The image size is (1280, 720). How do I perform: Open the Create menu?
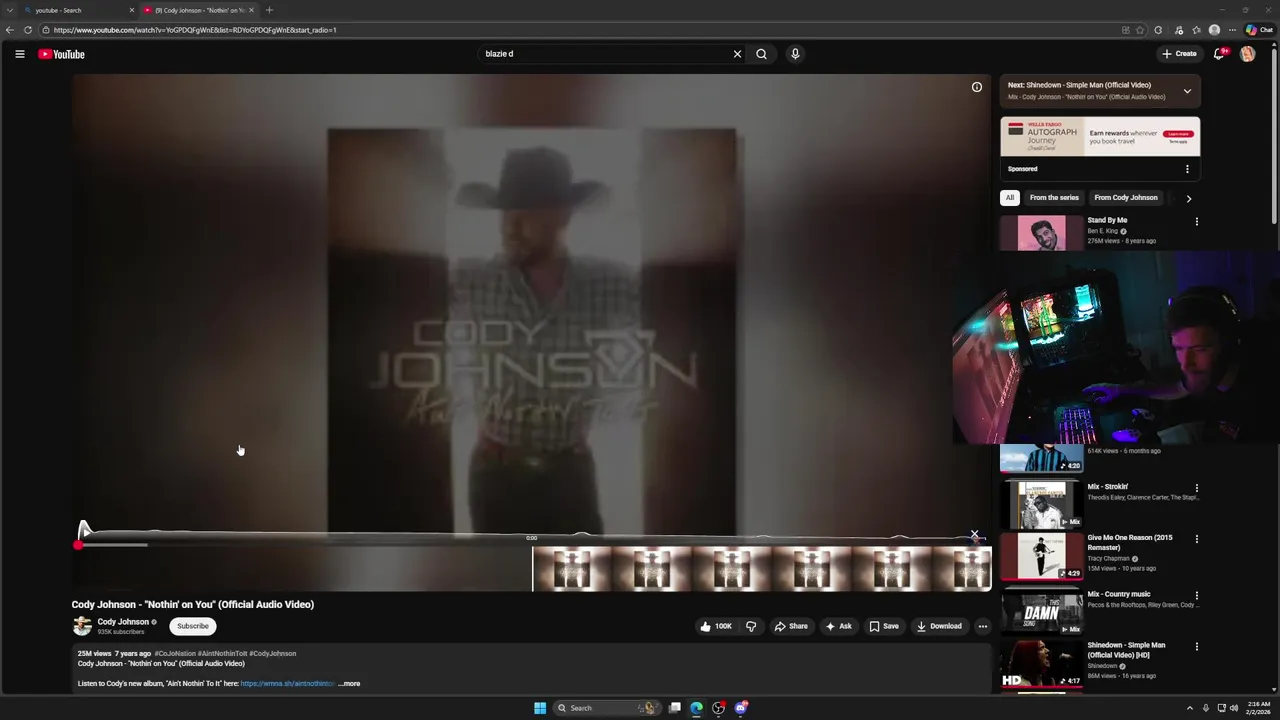point(1179,54)
